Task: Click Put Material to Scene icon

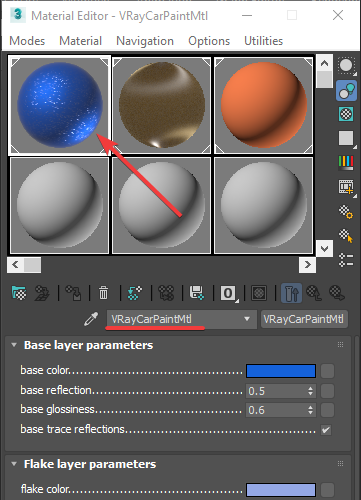Action: coord(42,293)
